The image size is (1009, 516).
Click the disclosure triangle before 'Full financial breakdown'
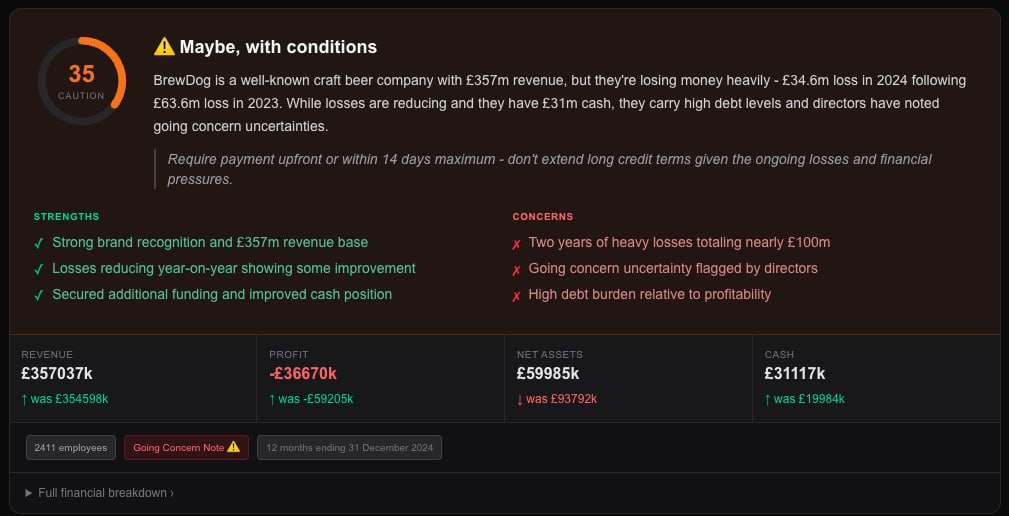pos(28,493)
